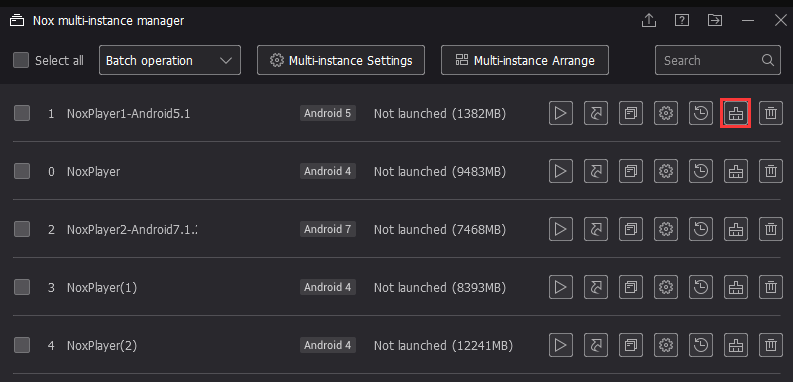Delete the NoxPlayer(1) instance
The height and width of the screenshot is (382, 793).
[x=771, y=287]
